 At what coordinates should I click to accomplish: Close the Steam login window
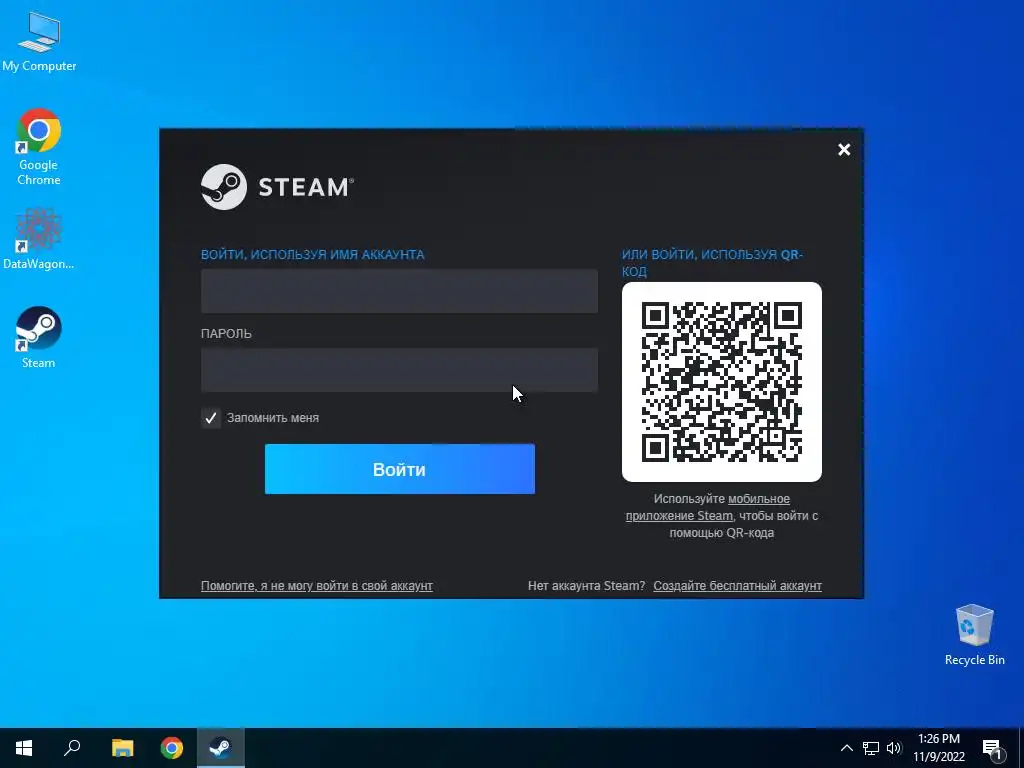click(x=844, y=150)
